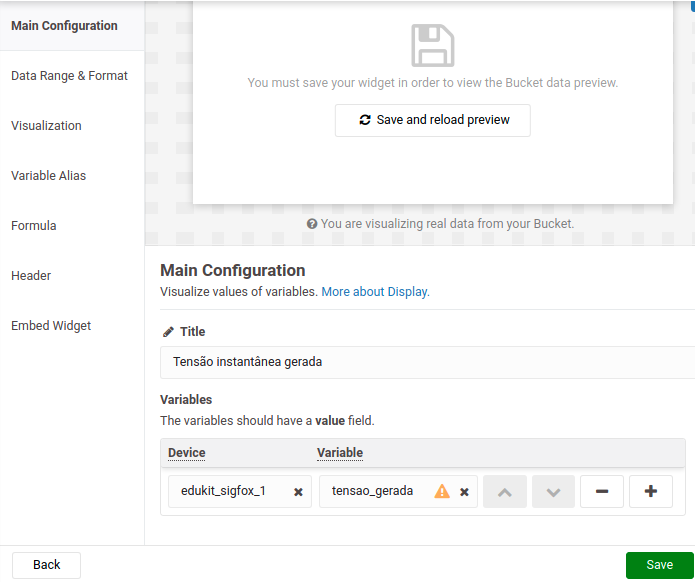Open the More about Display link
Image resolution: width=695 pixels, height=582 pixels.
pos(375,292)
